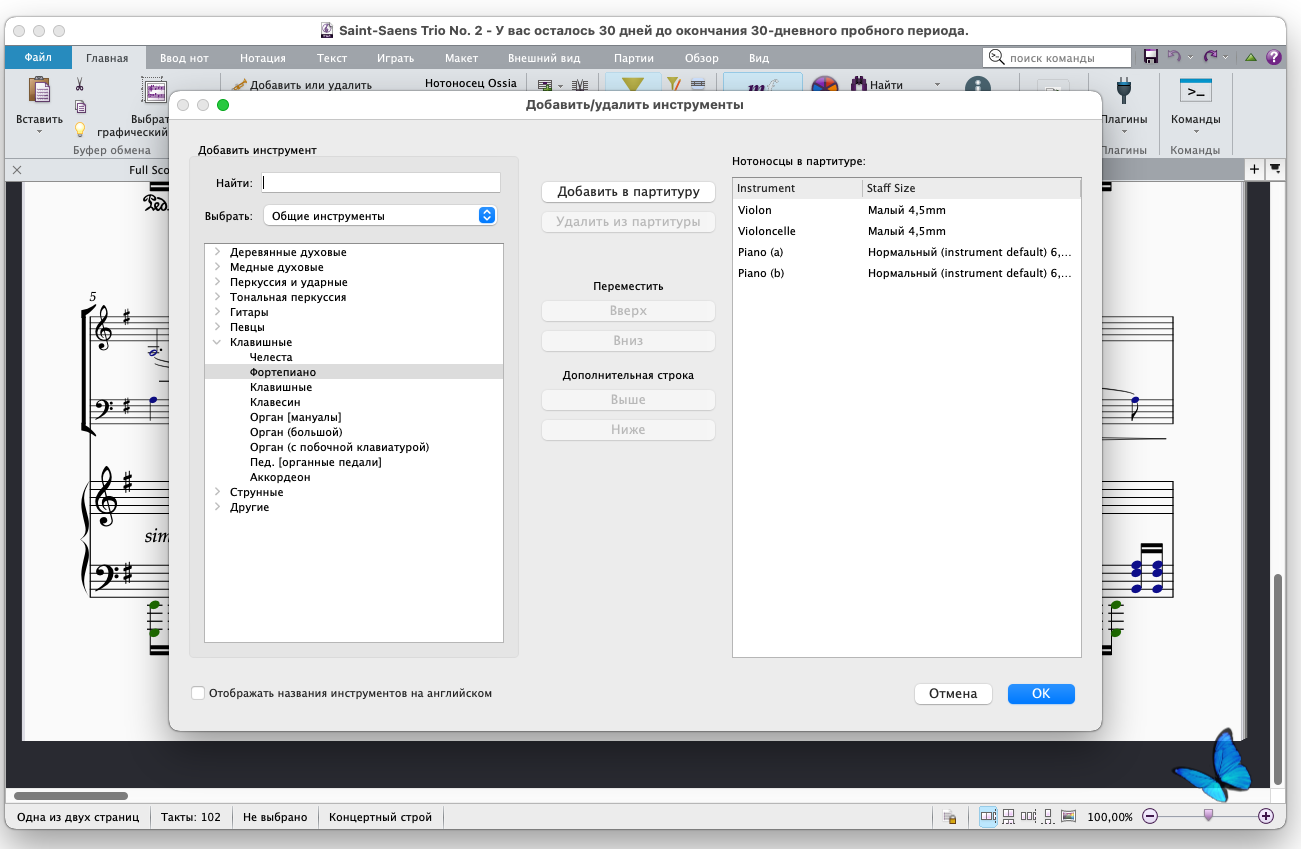Click the binoculars Find (Найти) icon

point(858,86)
